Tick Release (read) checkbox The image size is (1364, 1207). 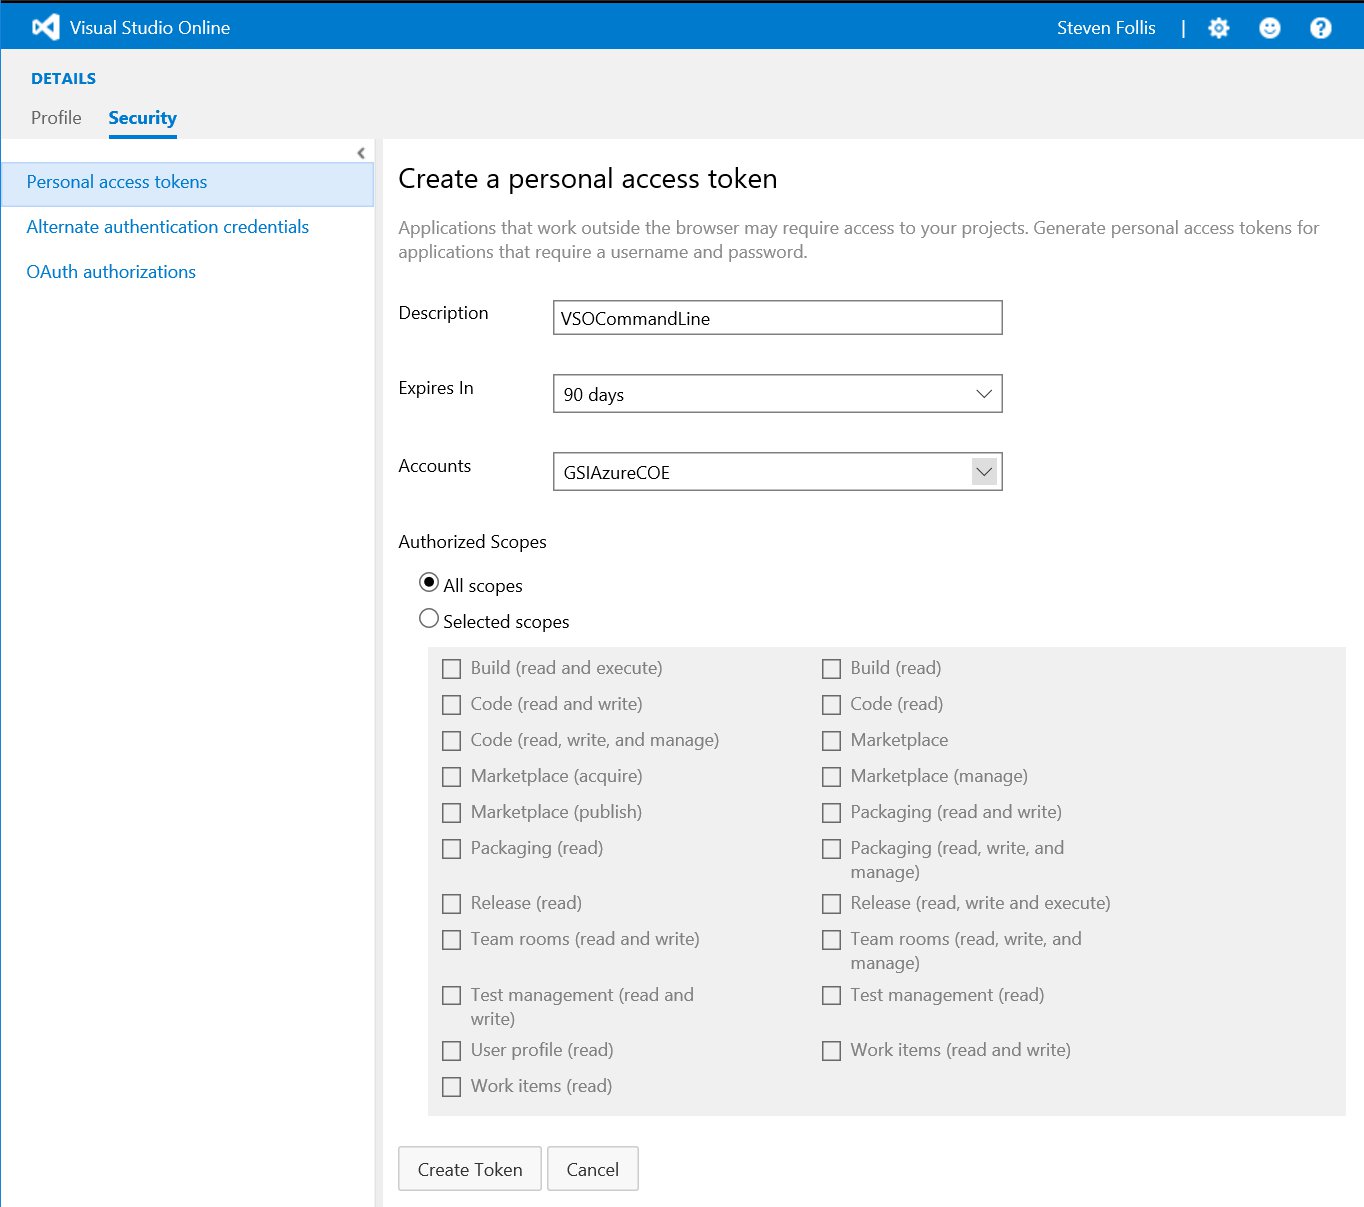pyautogui.click(x=452, y=904)
